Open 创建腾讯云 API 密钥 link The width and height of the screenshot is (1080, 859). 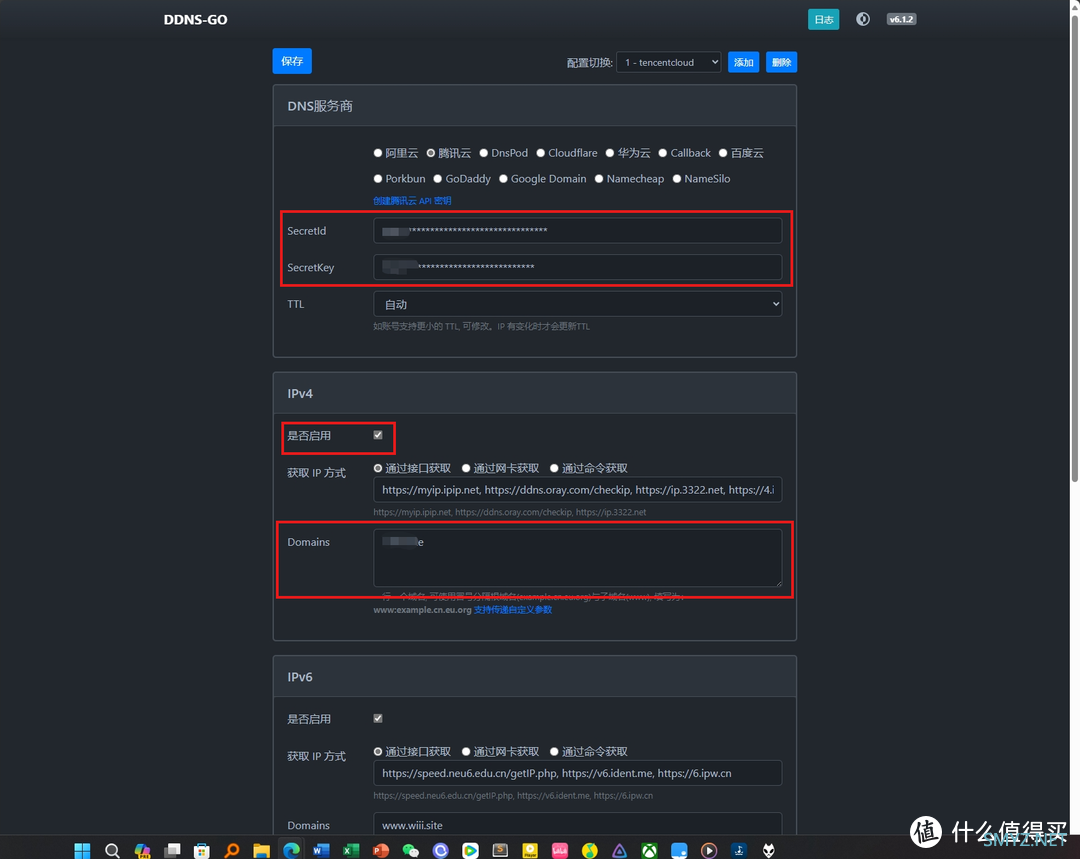pos(412,200)
